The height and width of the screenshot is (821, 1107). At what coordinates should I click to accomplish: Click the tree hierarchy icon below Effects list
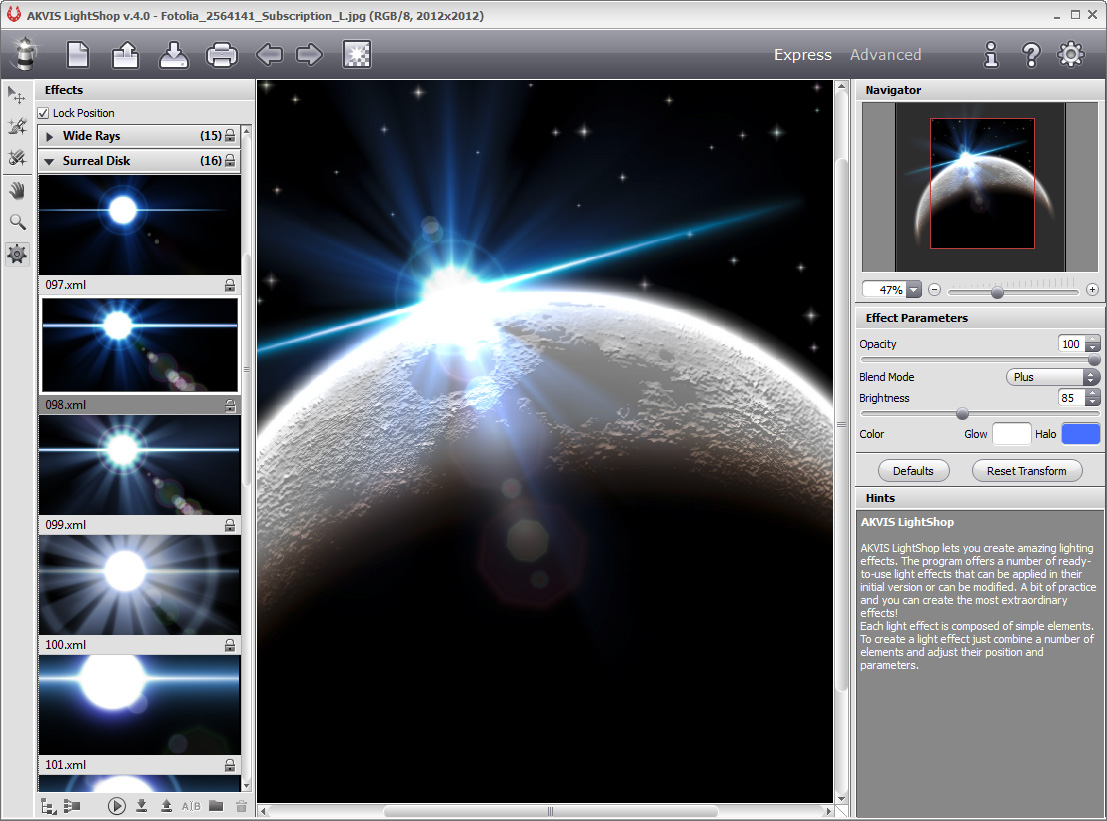coord(49,806)
